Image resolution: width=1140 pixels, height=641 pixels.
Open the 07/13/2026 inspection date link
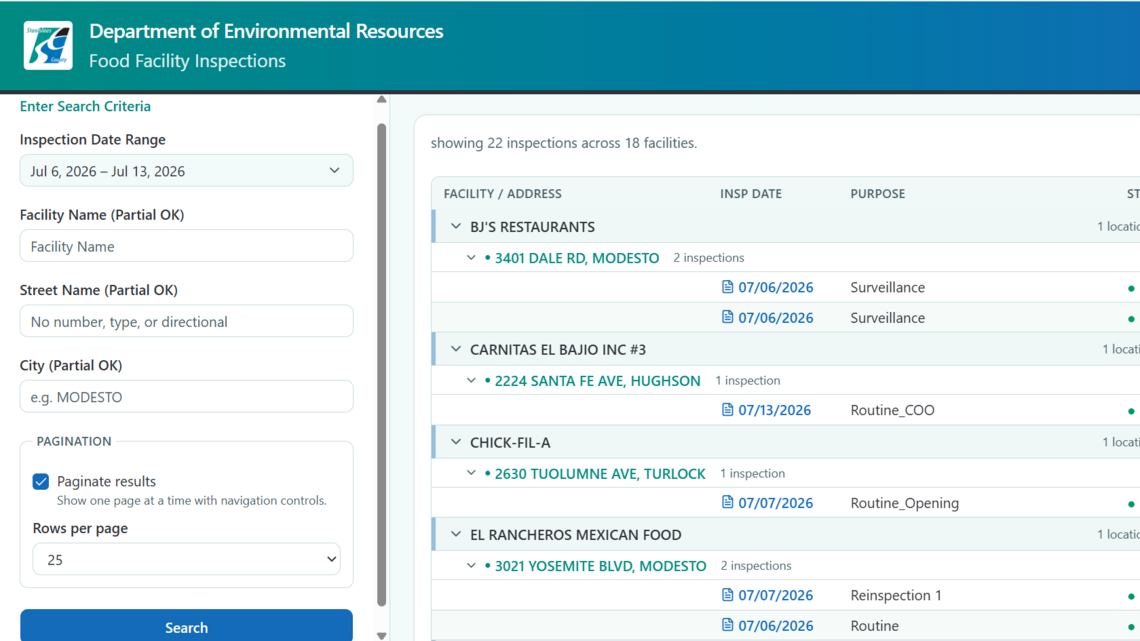(774, 410)
